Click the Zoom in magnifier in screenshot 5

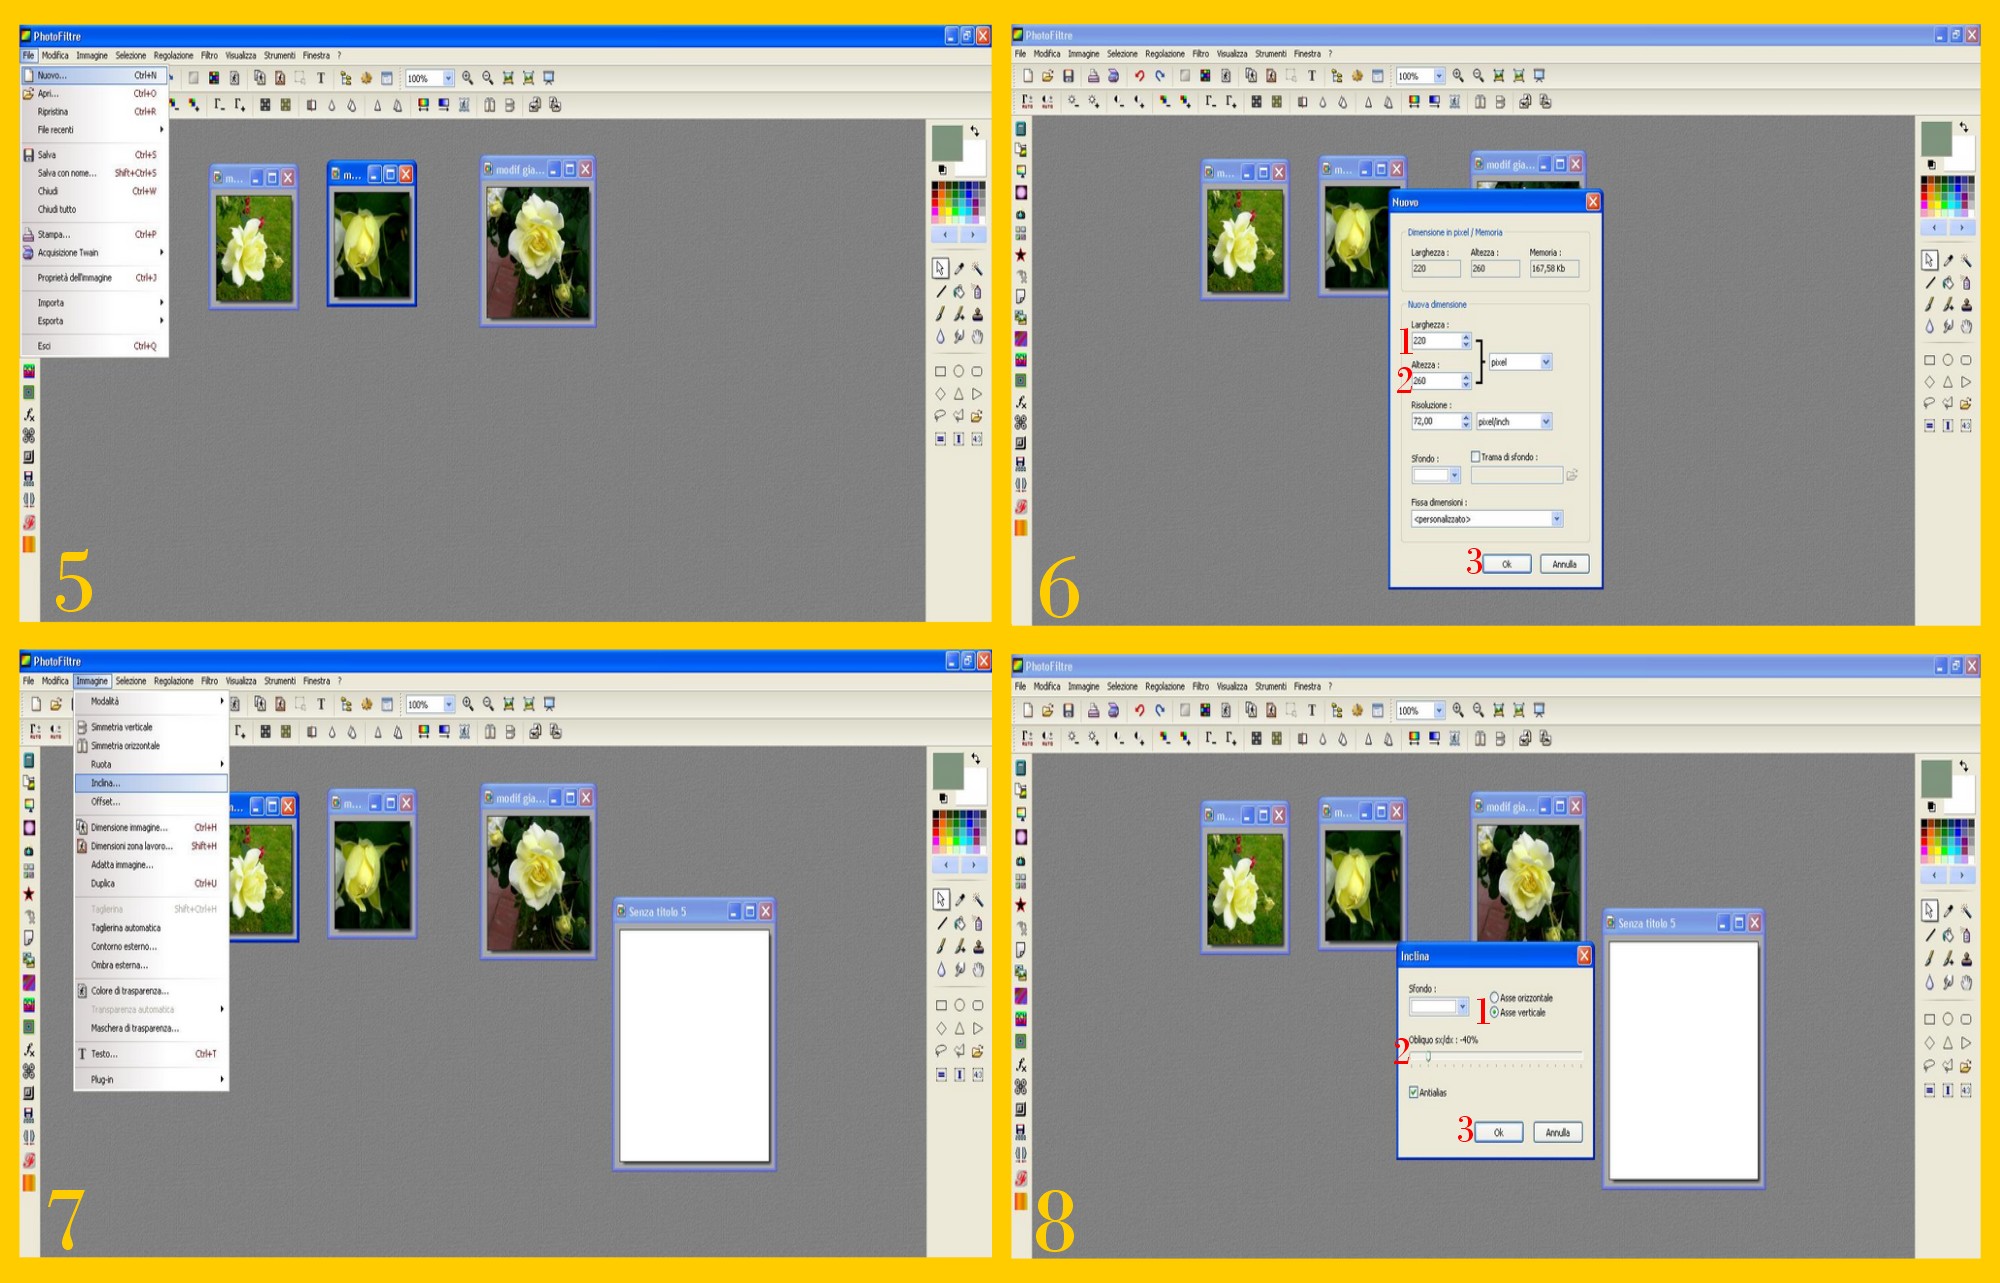(x=467, y=78)
